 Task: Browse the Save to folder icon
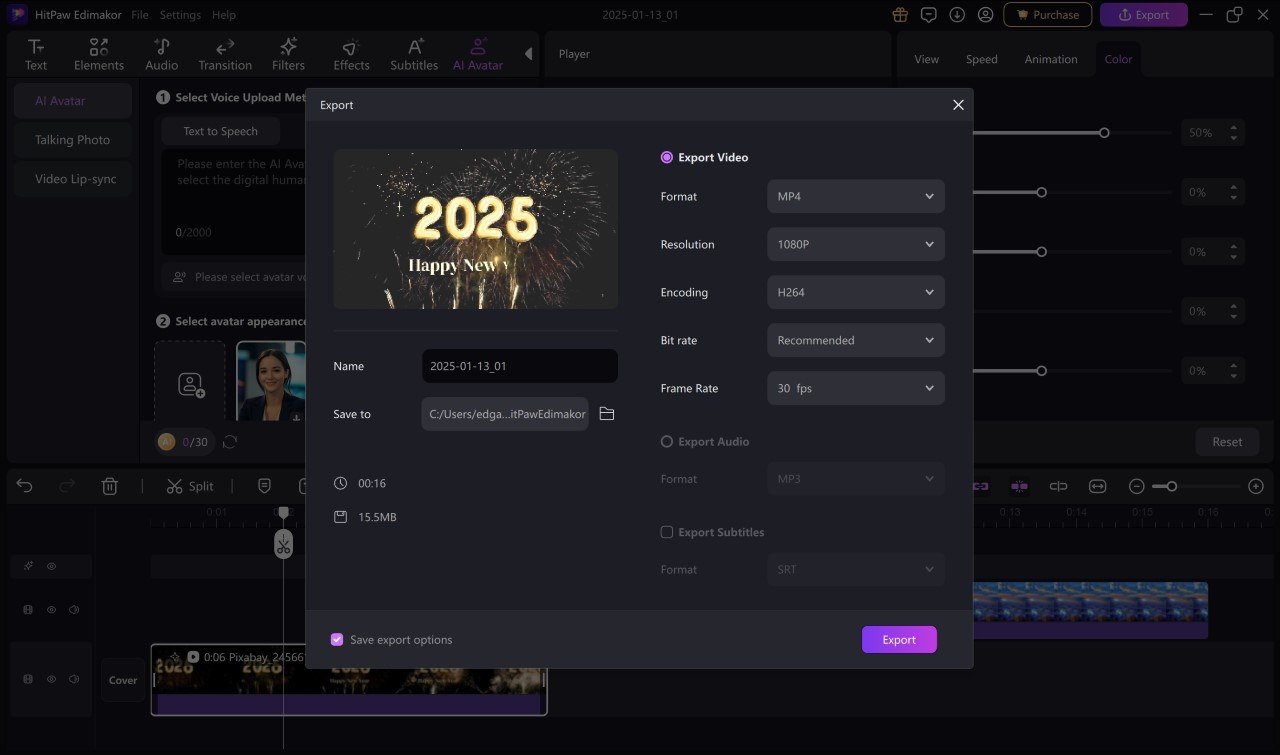click(x=607, y=414)
